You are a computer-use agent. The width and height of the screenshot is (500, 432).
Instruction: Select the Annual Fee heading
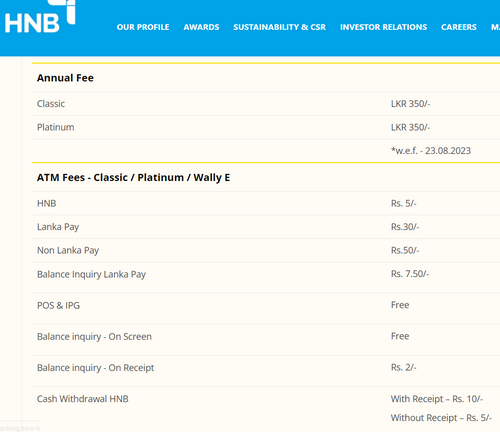click(x=65, y=78)
